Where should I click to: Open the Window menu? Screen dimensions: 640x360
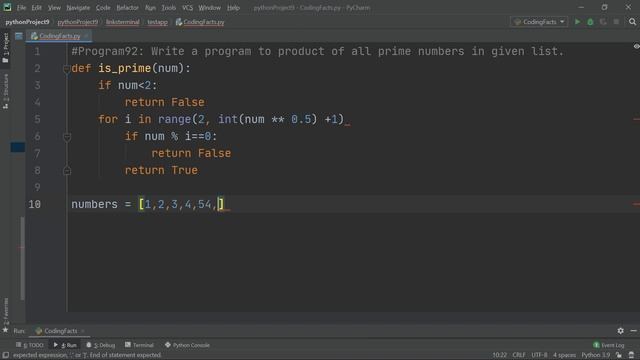coord(209,8)
